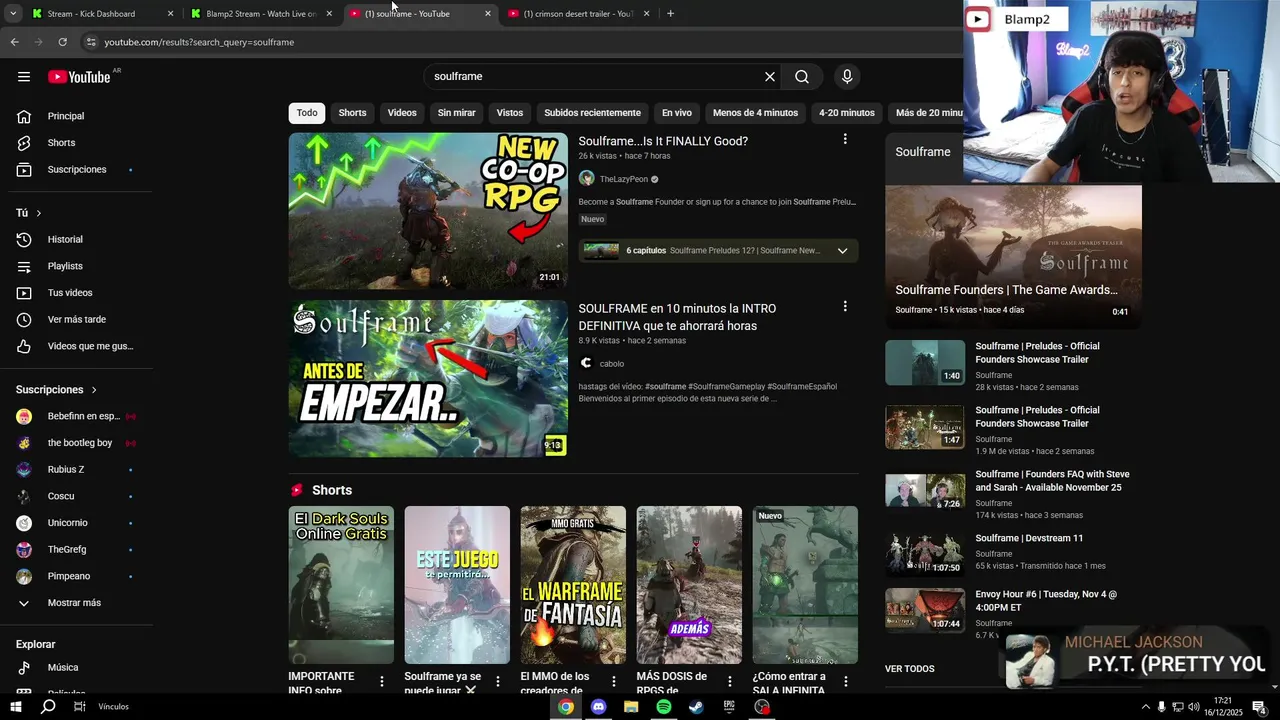Image resolution: width=1280 pixels, height=720 pixels.
Task: Open TheLazyPeon channel avatar
Action: [x=587, y=179]
